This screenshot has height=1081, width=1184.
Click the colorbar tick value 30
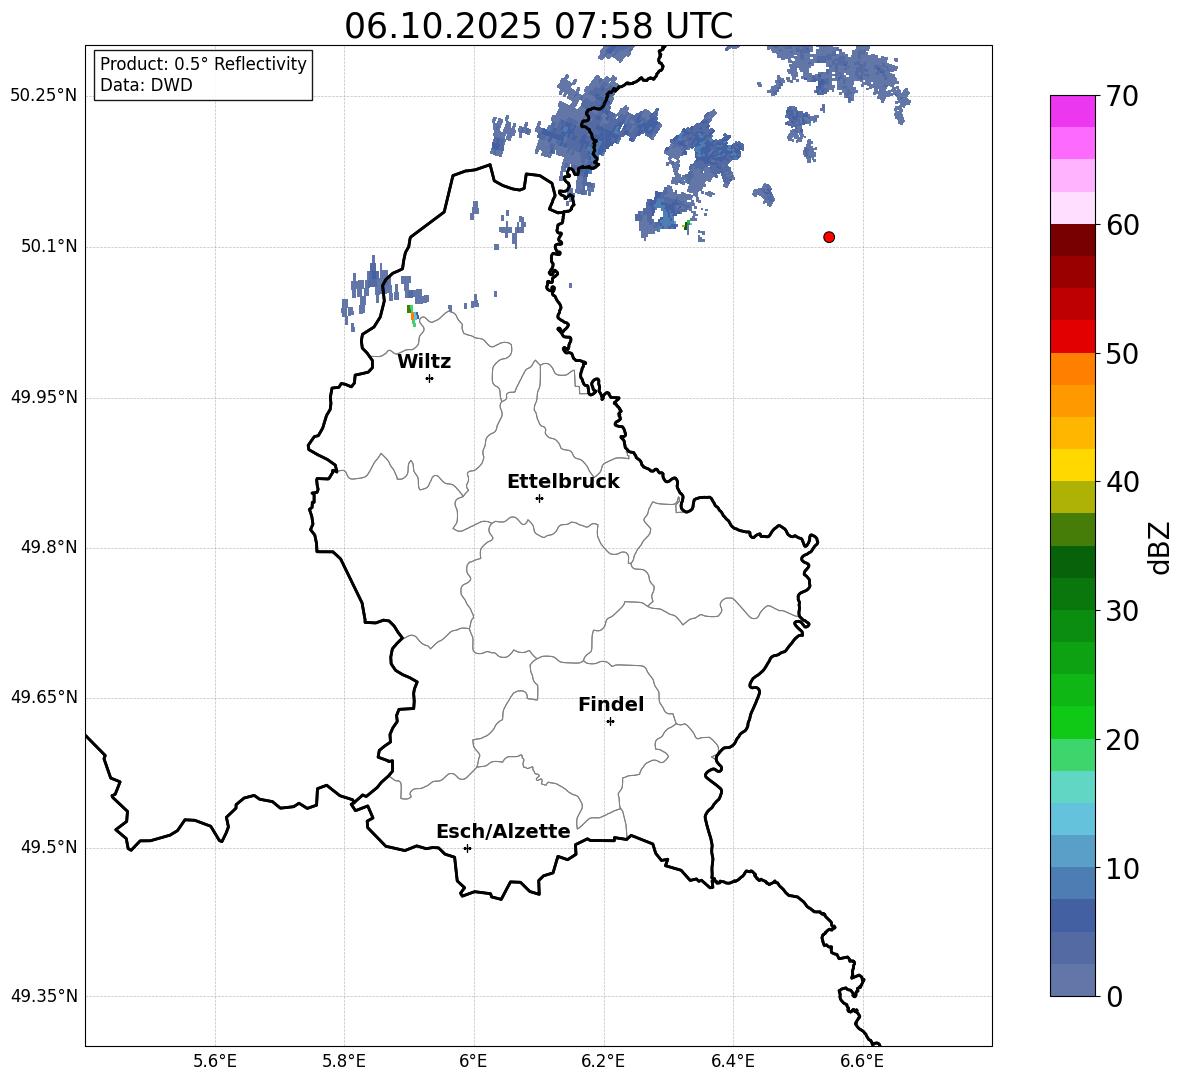(x=1122, y=611)
